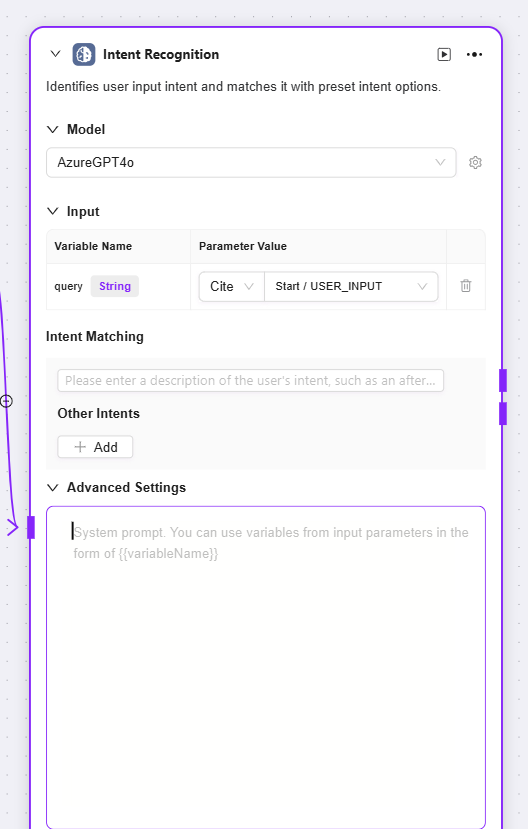Delete the query input row
528x829 pixels.
click(x=466, y=286)
